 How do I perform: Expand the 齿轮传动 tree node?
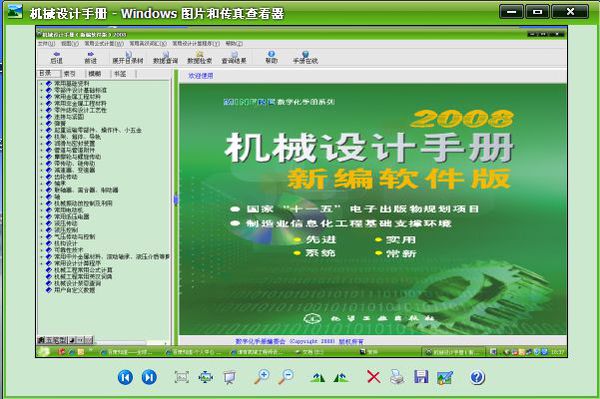41,177
